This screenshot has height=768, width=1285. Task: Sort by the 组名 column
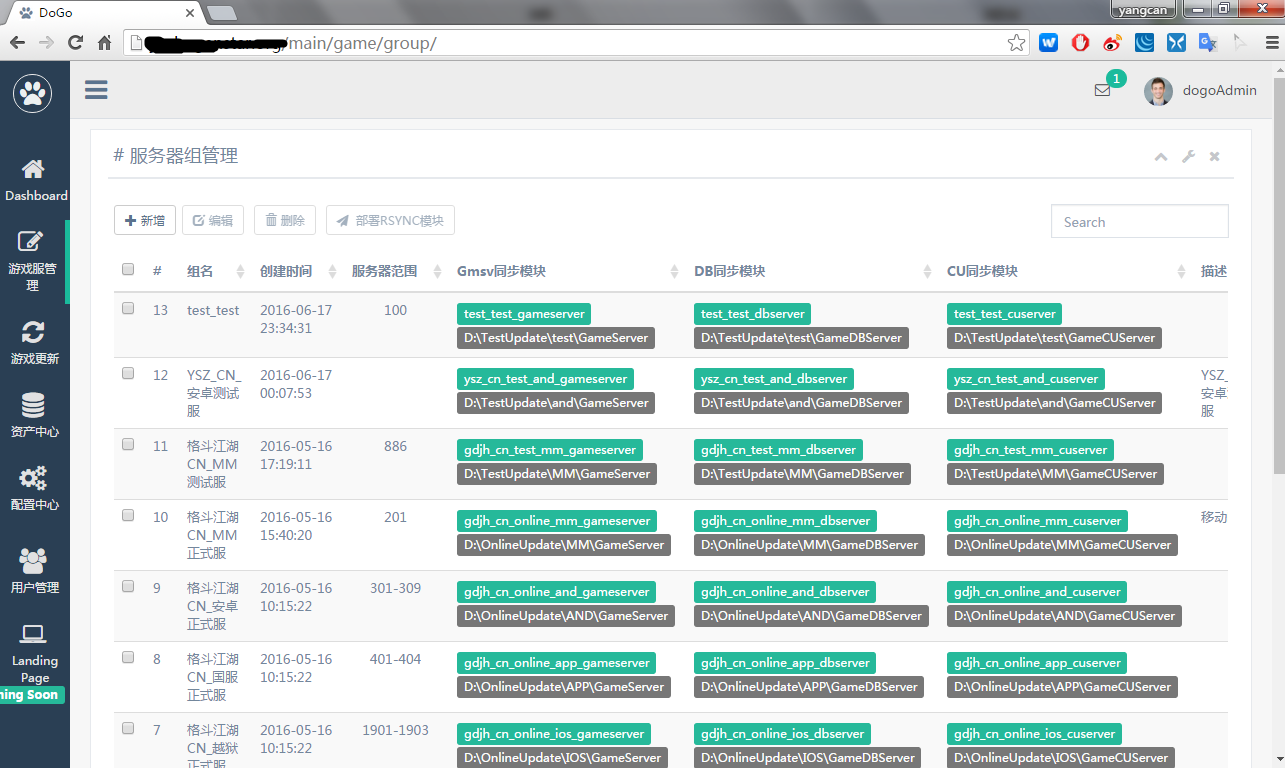tap(215, 272)
